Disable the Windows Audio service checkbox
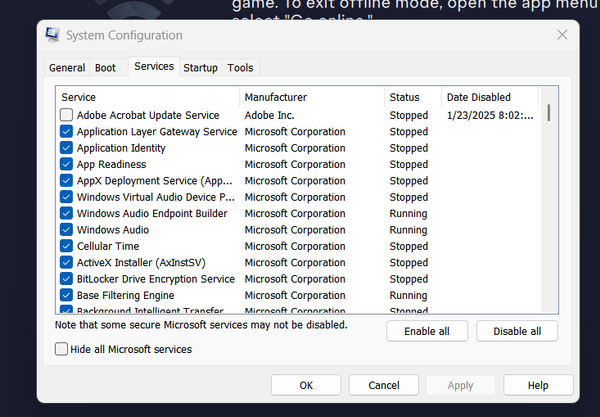The image size is (600, 417). (x=66, y=230)
